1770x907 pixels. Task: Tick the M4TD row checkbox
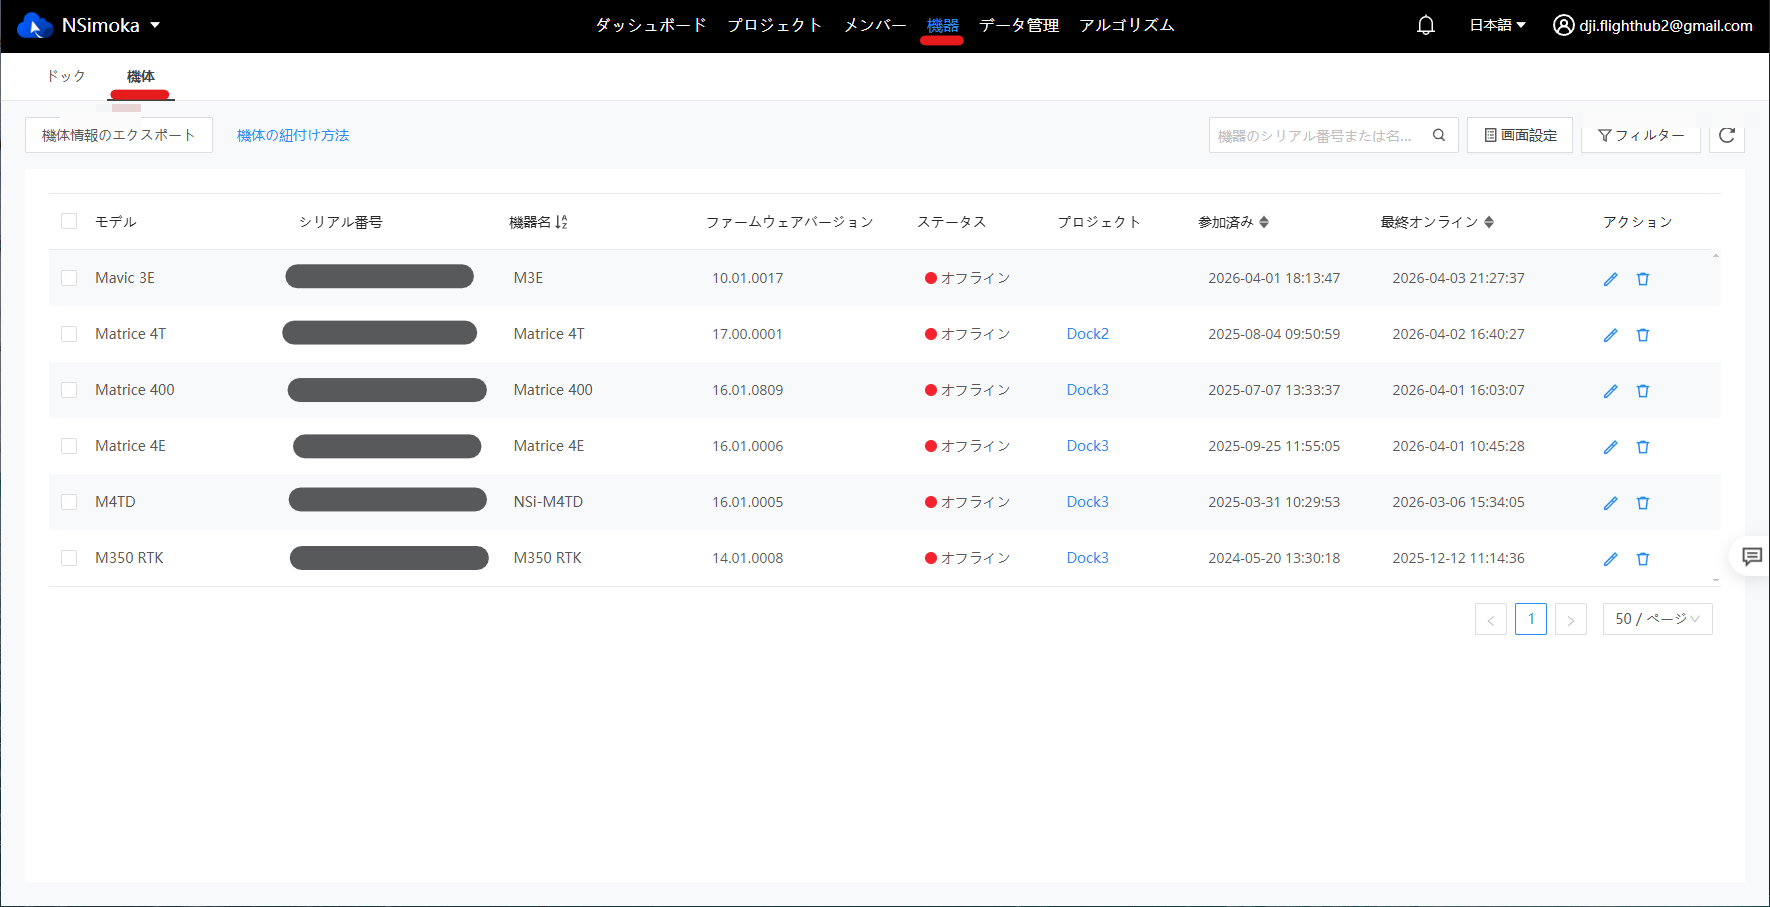click(69, 502)
